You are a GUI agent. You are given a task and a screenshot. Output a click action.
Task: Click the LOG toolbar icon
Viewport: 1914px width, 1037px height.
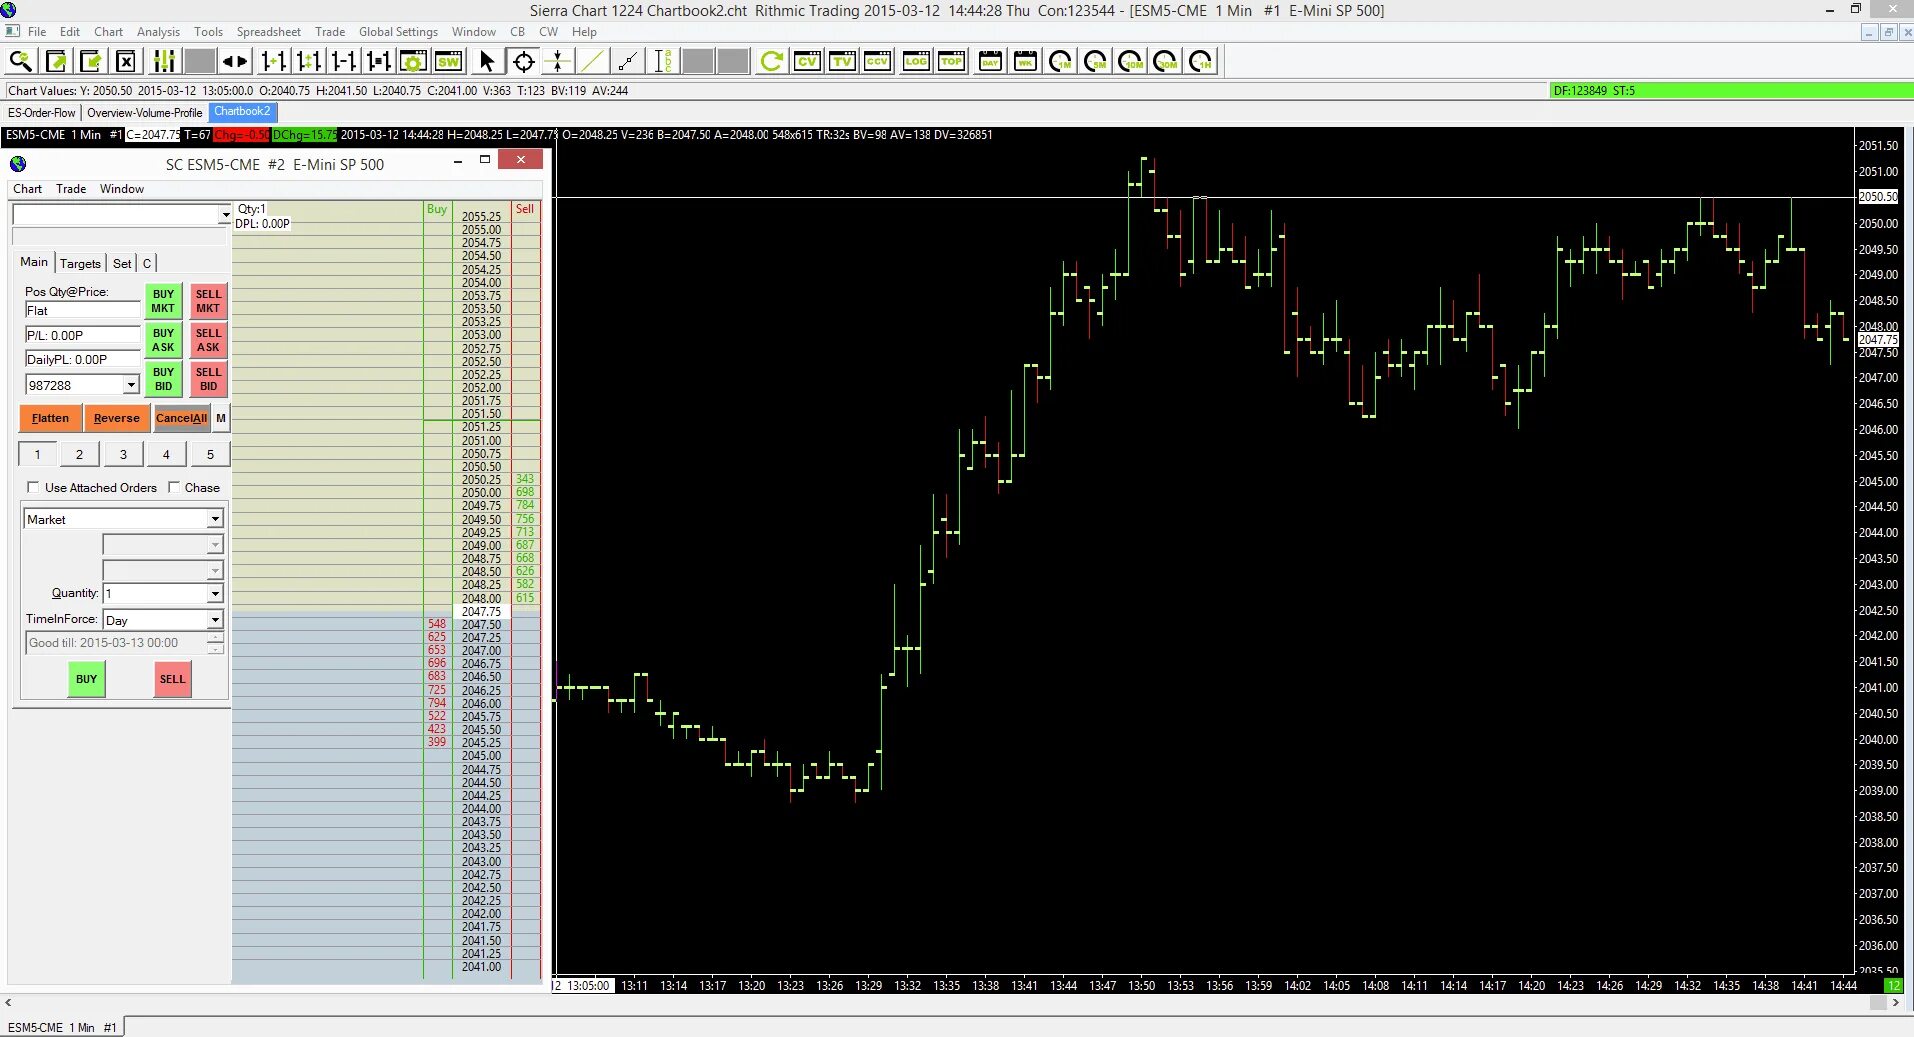(x=916, y=62)
